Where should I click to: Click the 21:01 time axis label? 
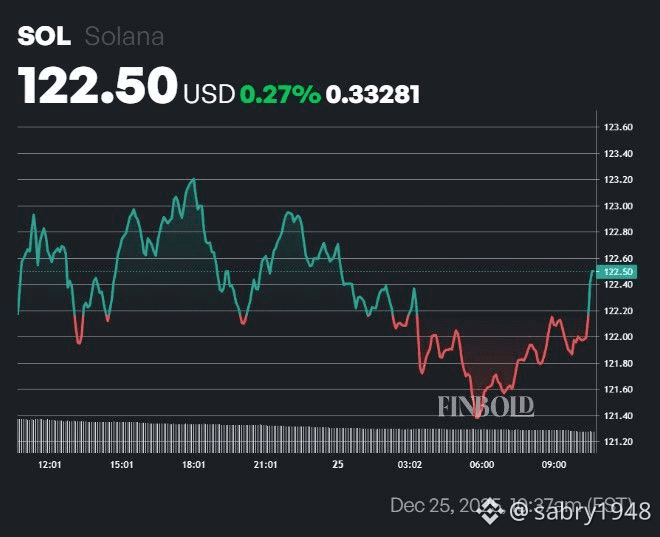click(x=266, y=465)
